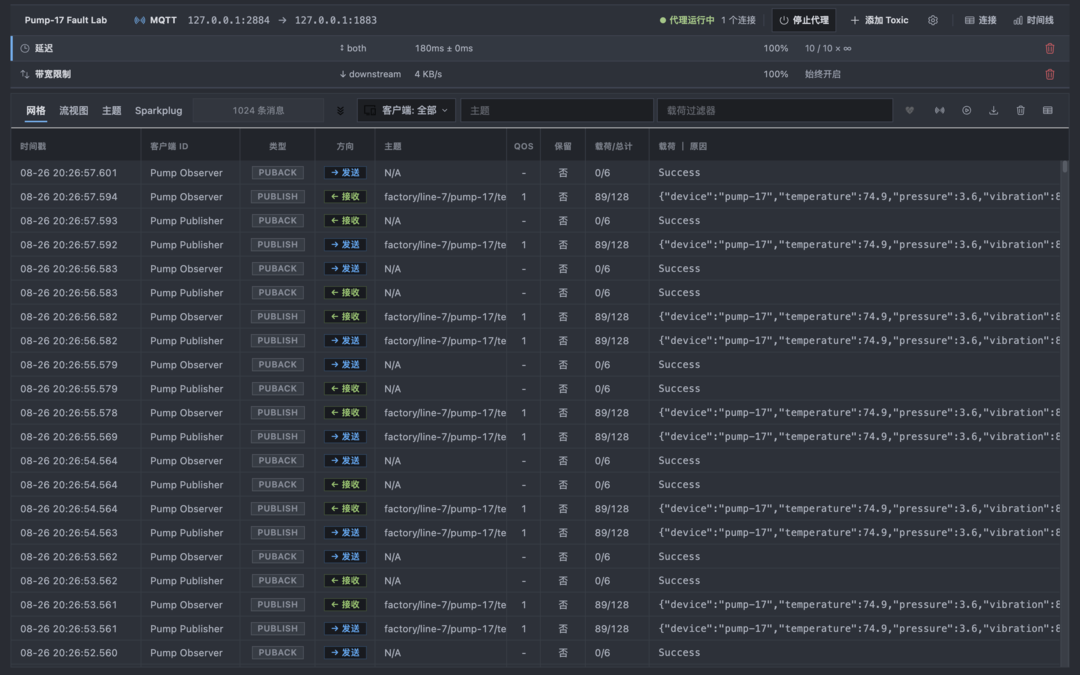Click the Success result in the 20:26:52.560 row

pos(679,652)
